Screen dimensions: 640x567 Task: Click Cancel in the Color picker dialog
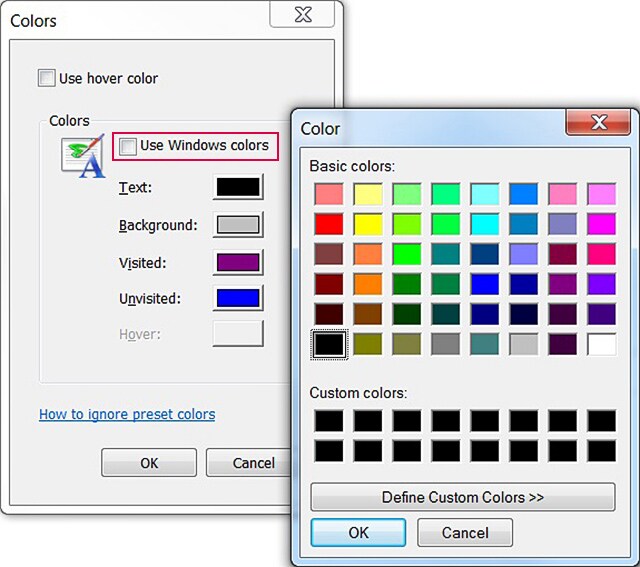tap(465, 533)
